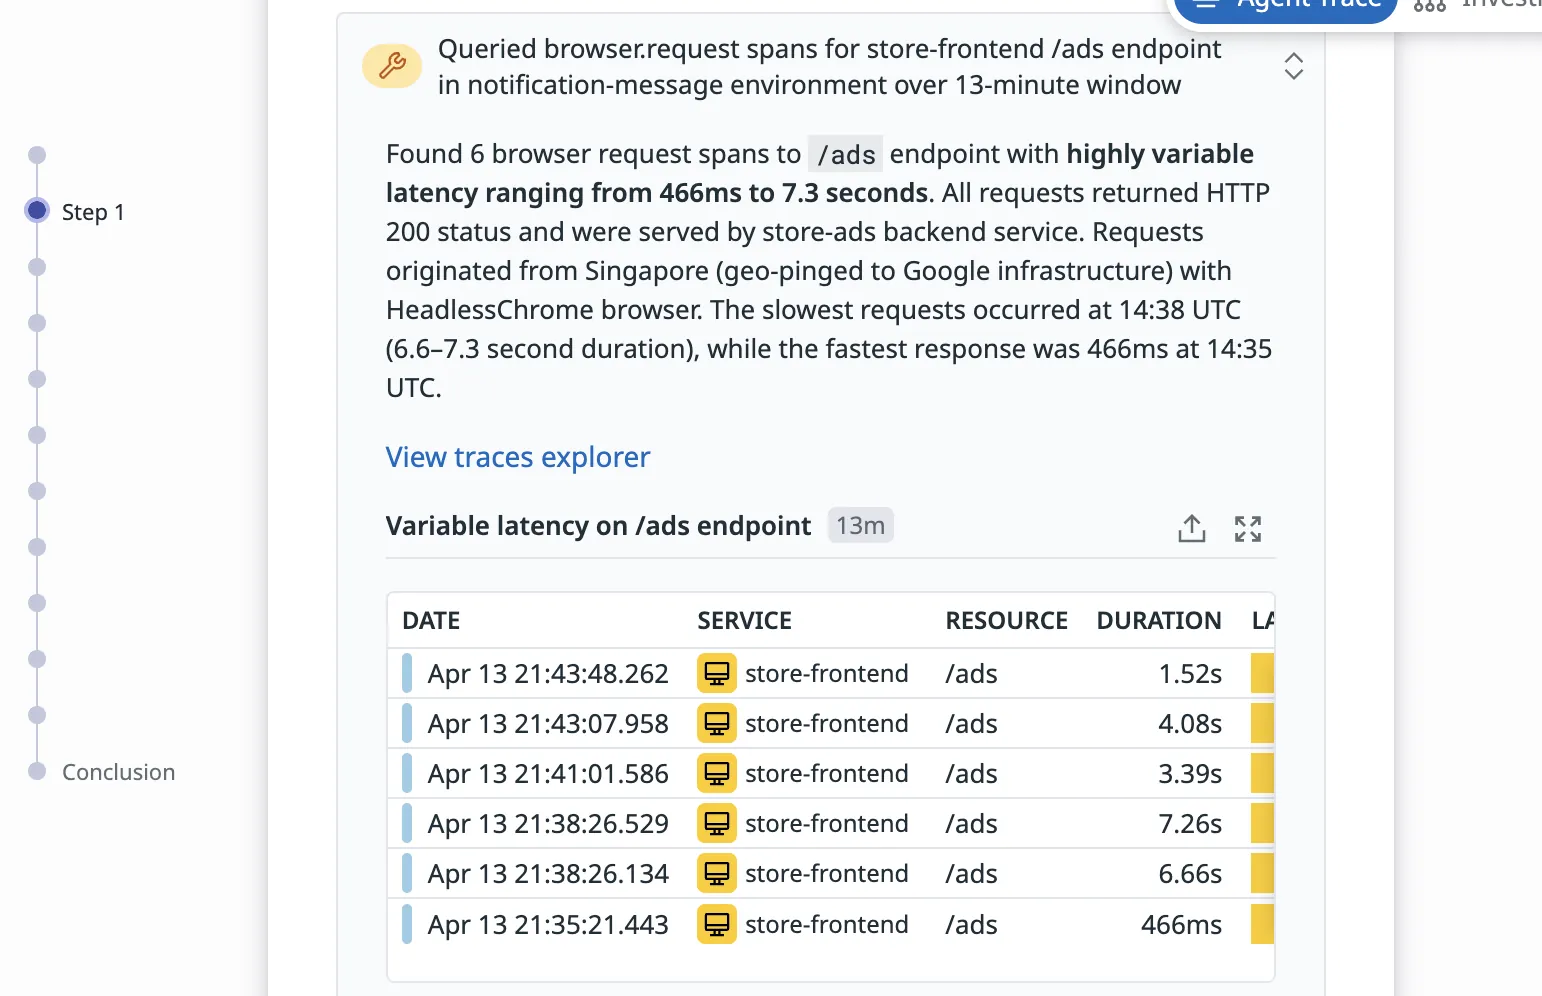The height and width of the screenshot is (996, 1542).
Task: Click the Variable latency on /ads endpoint heading
Action: coord(597,525)
